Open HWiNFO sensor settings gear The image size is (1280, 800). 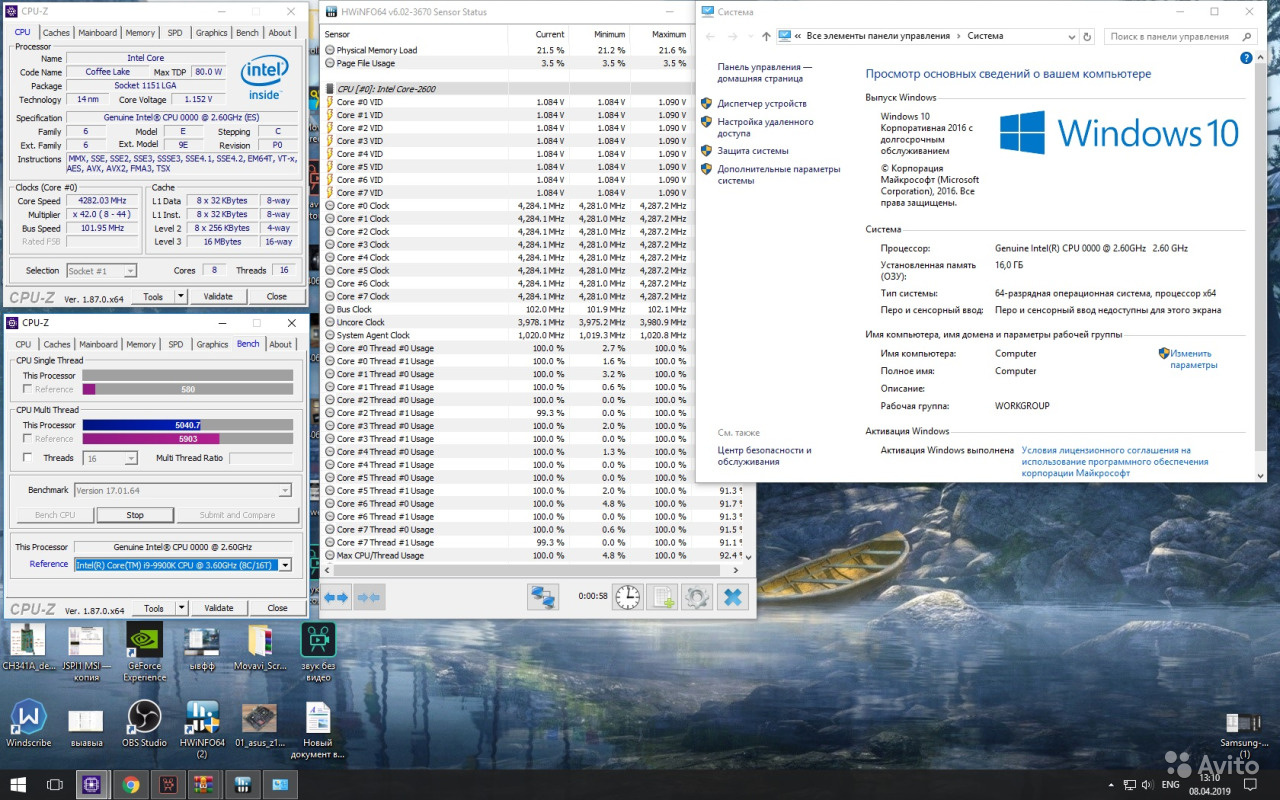tap(697, 597)
